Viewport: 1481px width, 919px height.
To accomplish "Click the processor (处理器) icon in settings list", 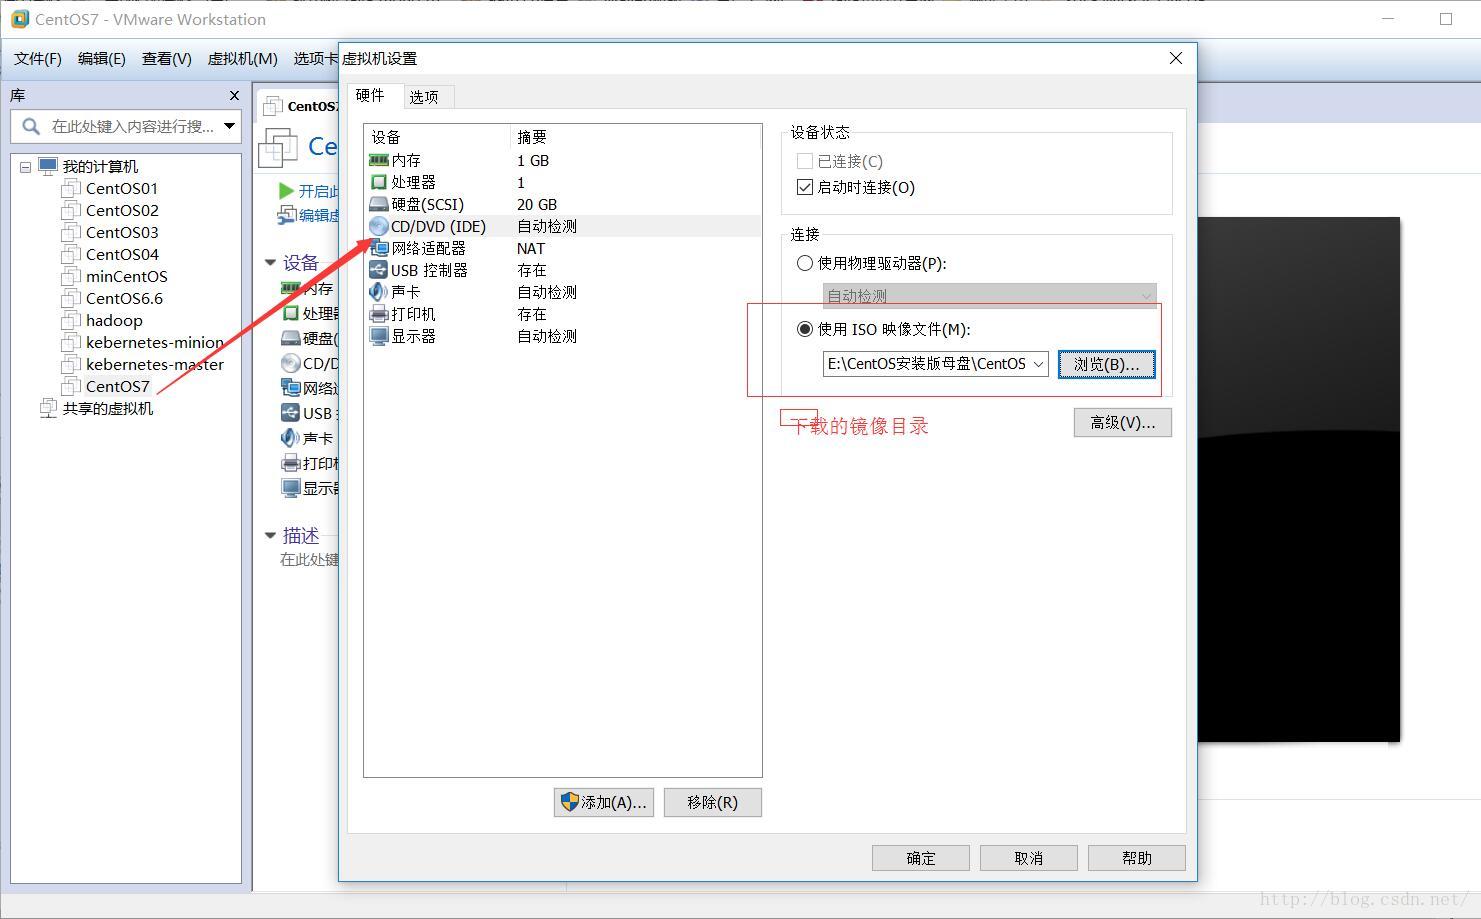I will pos(378,182).
